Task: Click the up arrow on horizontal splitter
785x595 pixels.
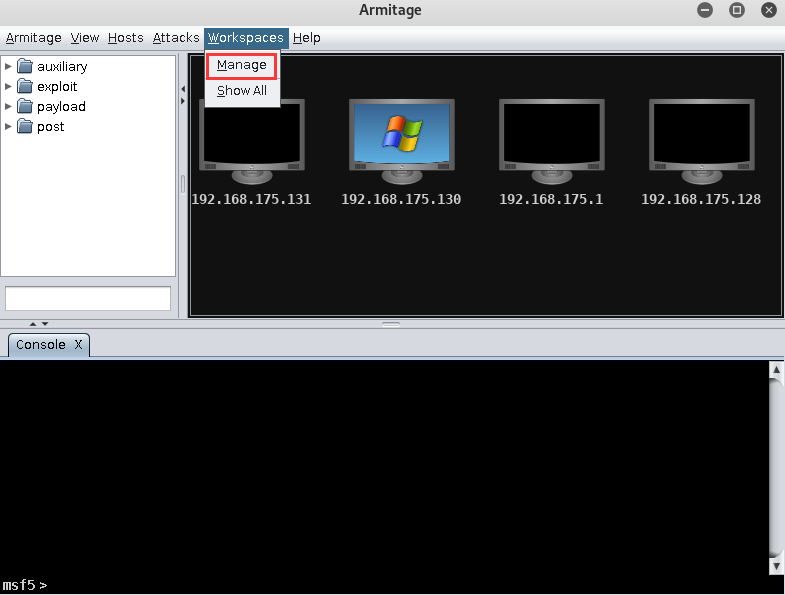Action: (x=33, y=324)
